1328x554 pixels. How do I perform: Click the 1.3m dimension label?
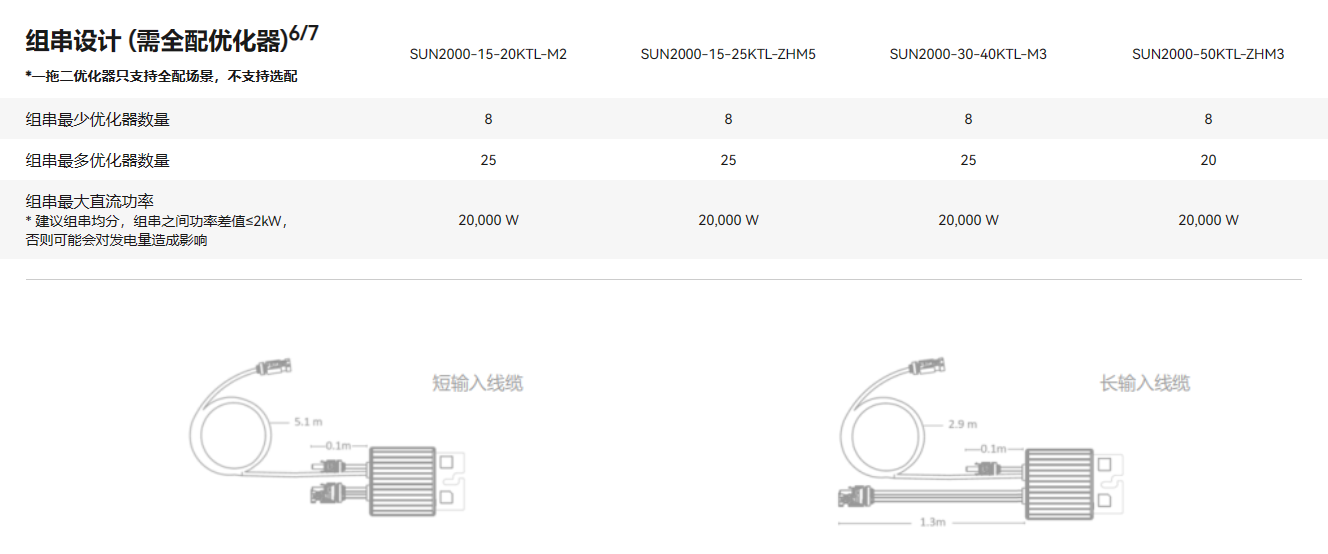click(x=933, y=522)
